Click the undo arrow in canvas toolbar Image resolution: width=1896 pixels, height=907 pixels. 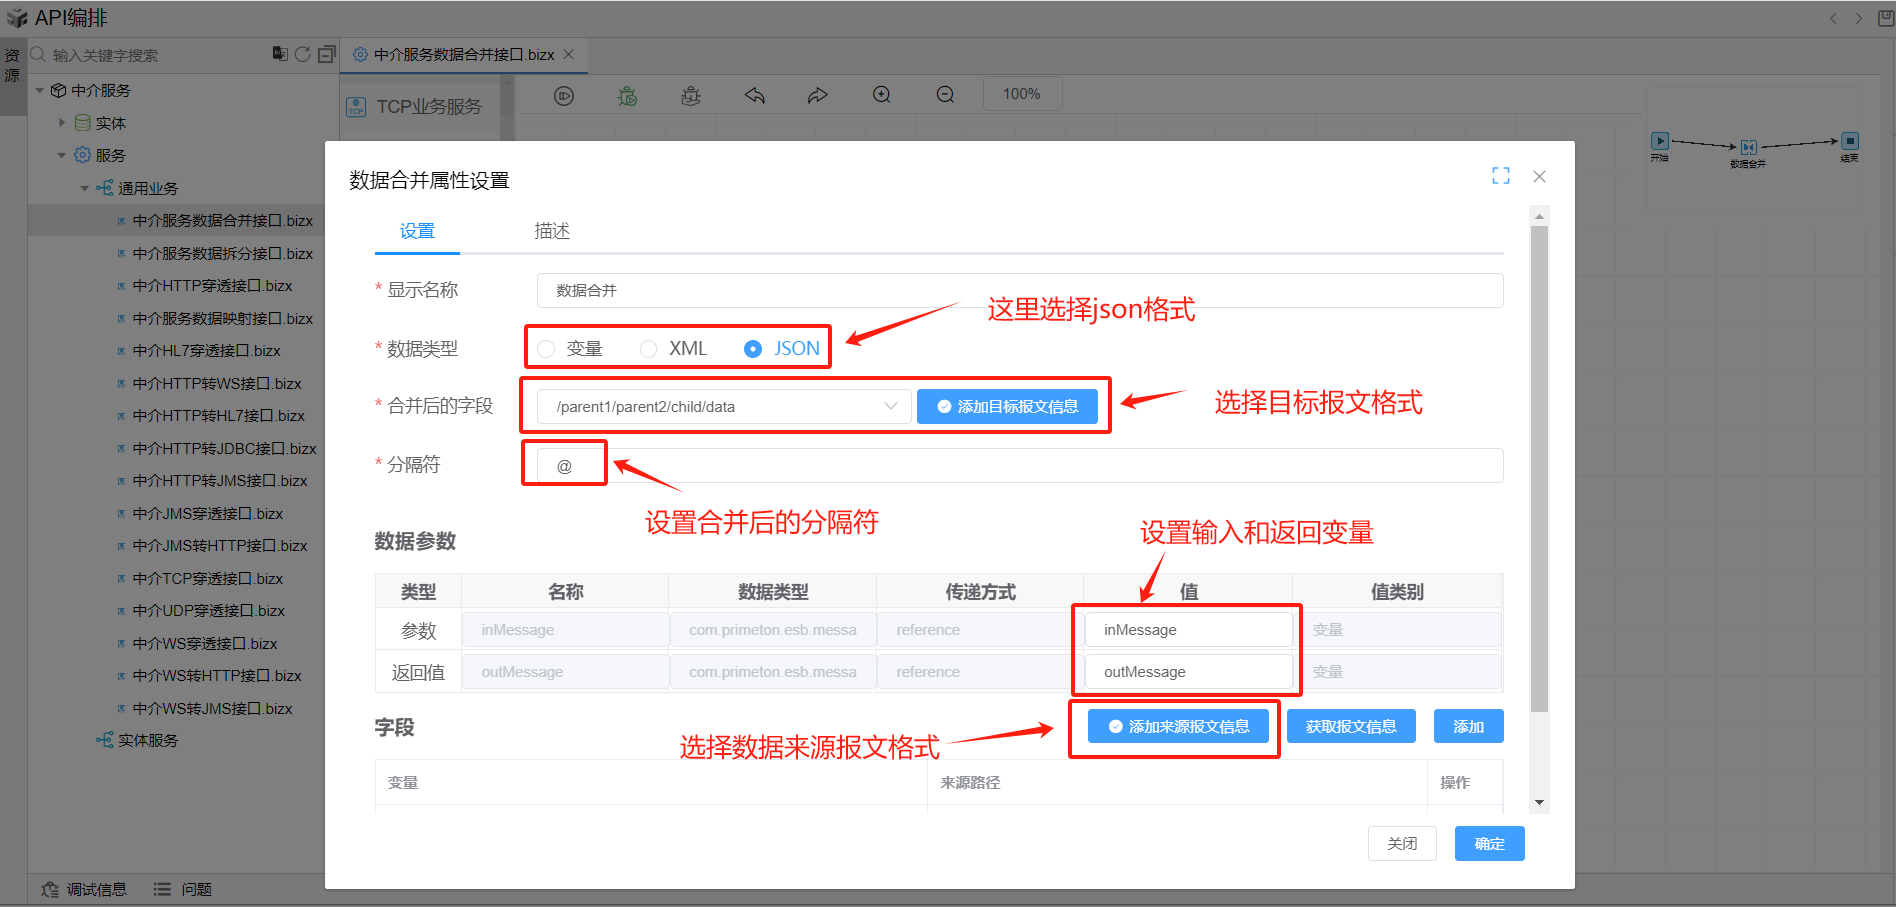pos(754,95)
